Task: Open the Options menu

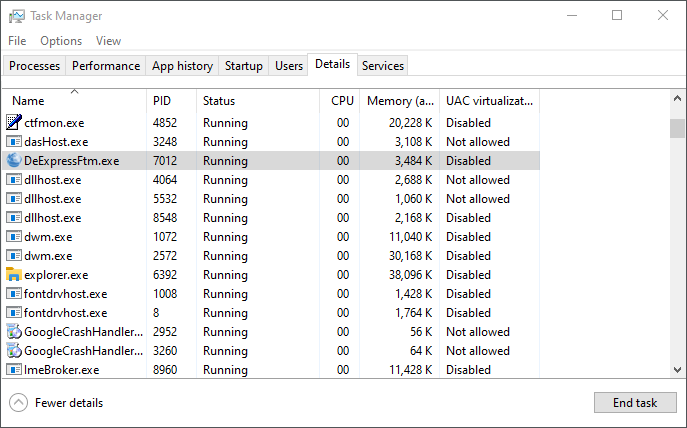Action: [x=61, y=41]
